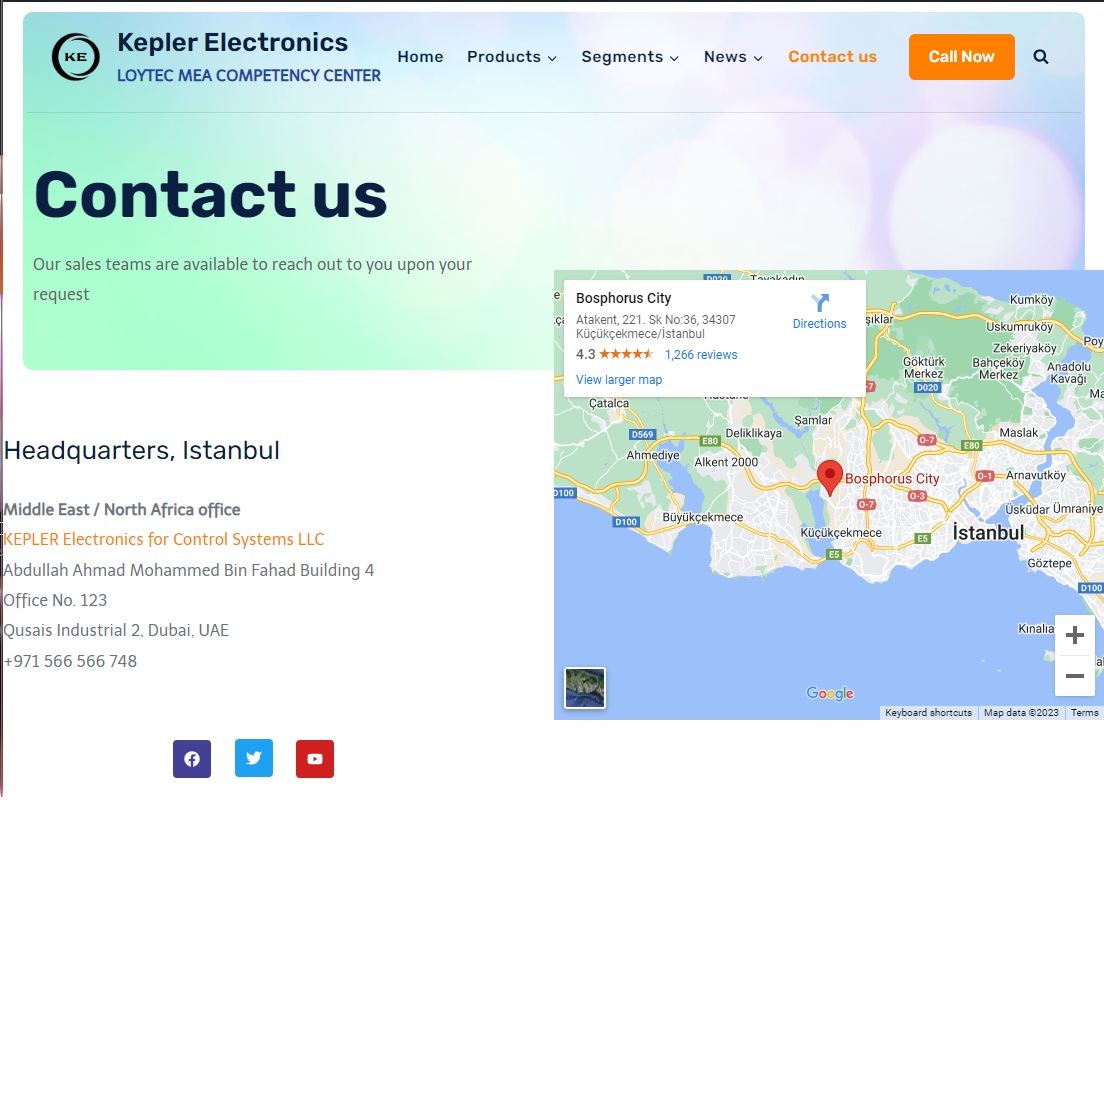Screen dimensions: 1104x1104
Task: Click the Google logo on the map
Action: pos(829,693)
